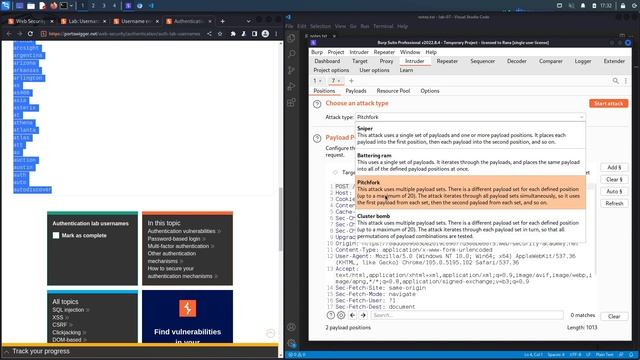640x360 pixels.
Task: Expand the browser tab search chevron
Action: [x=248, y=21]
